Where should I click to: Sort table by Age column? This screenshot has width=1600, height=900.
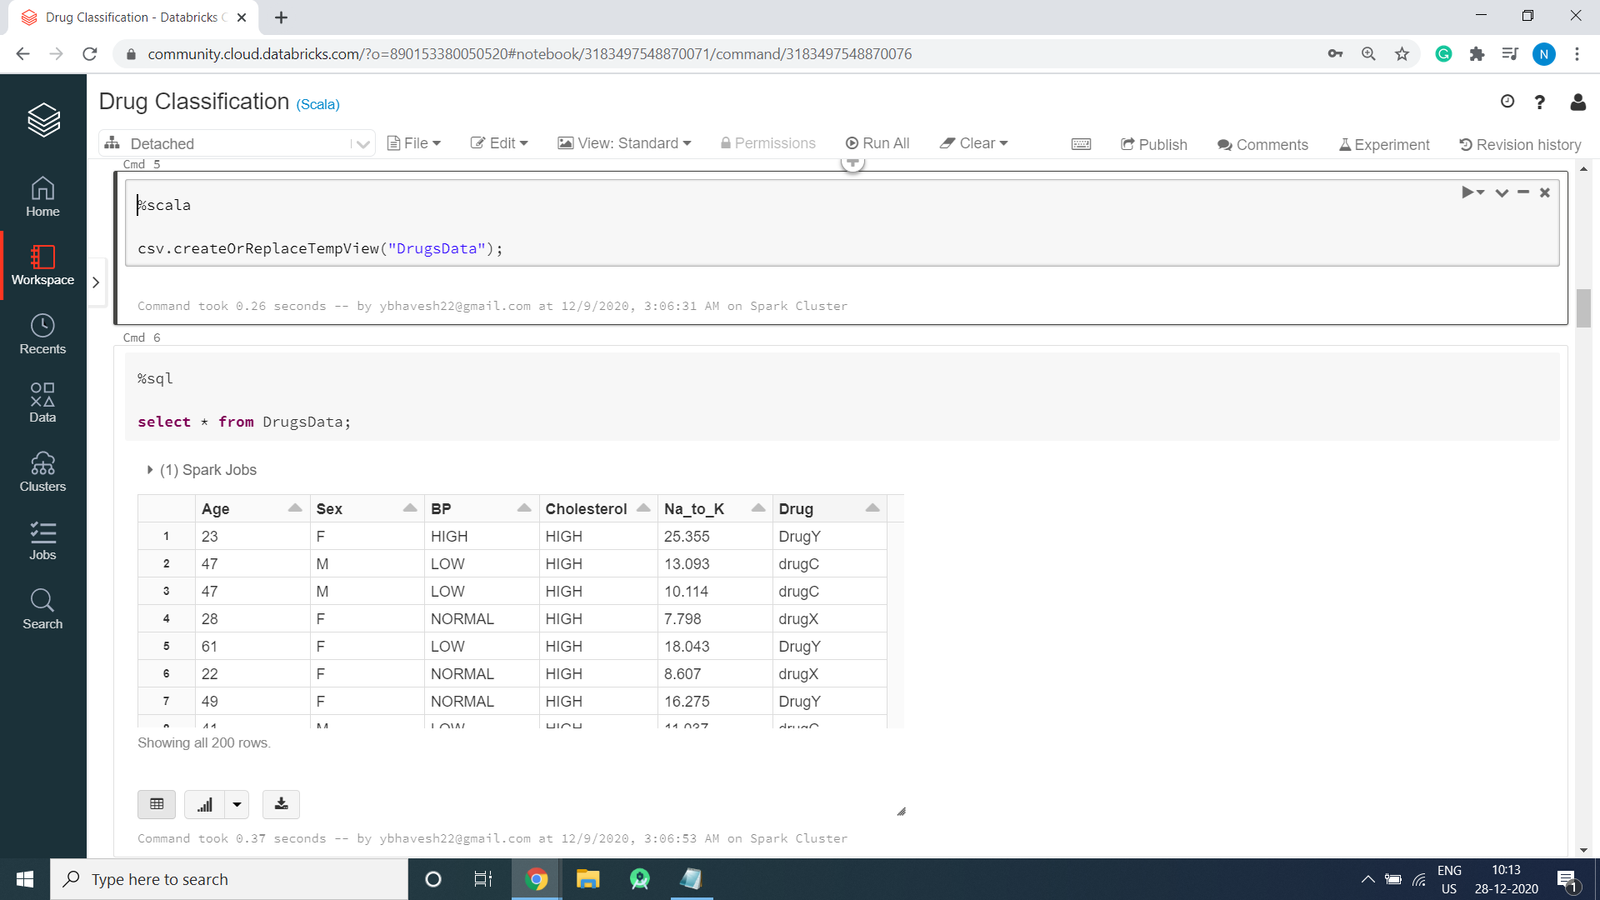point(294,508)
